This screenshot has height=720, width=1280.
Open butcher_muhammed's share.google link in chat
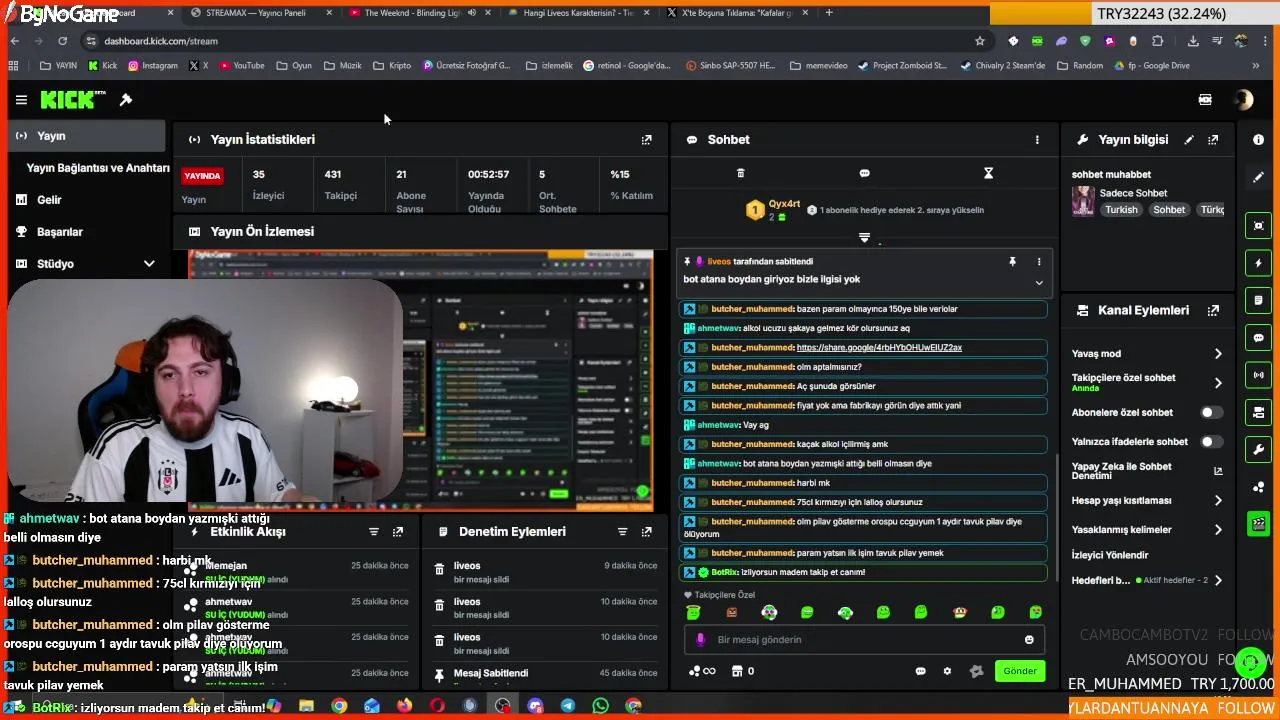tap(879, 348)
